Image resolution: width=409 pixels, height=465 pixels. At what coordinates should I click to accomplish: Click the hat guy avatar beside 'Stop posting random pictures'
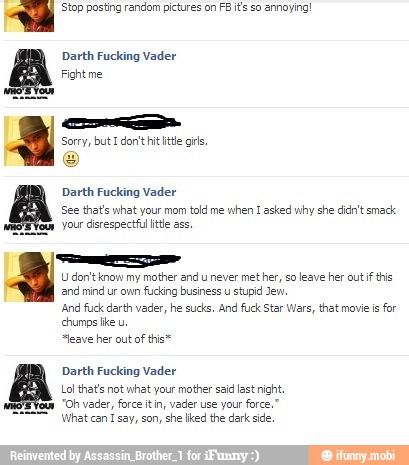click(x=29, y=16)
